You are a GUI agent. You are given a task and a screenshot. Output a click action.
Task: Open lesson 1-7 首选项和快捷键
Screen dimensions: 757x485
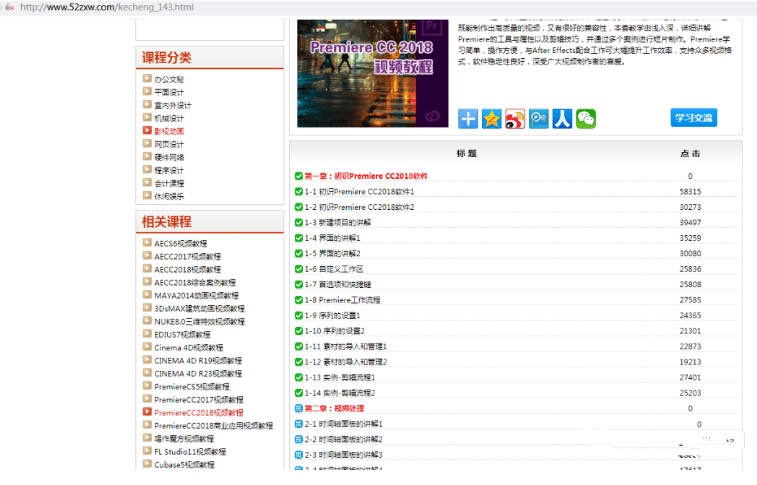pos(338,284)
